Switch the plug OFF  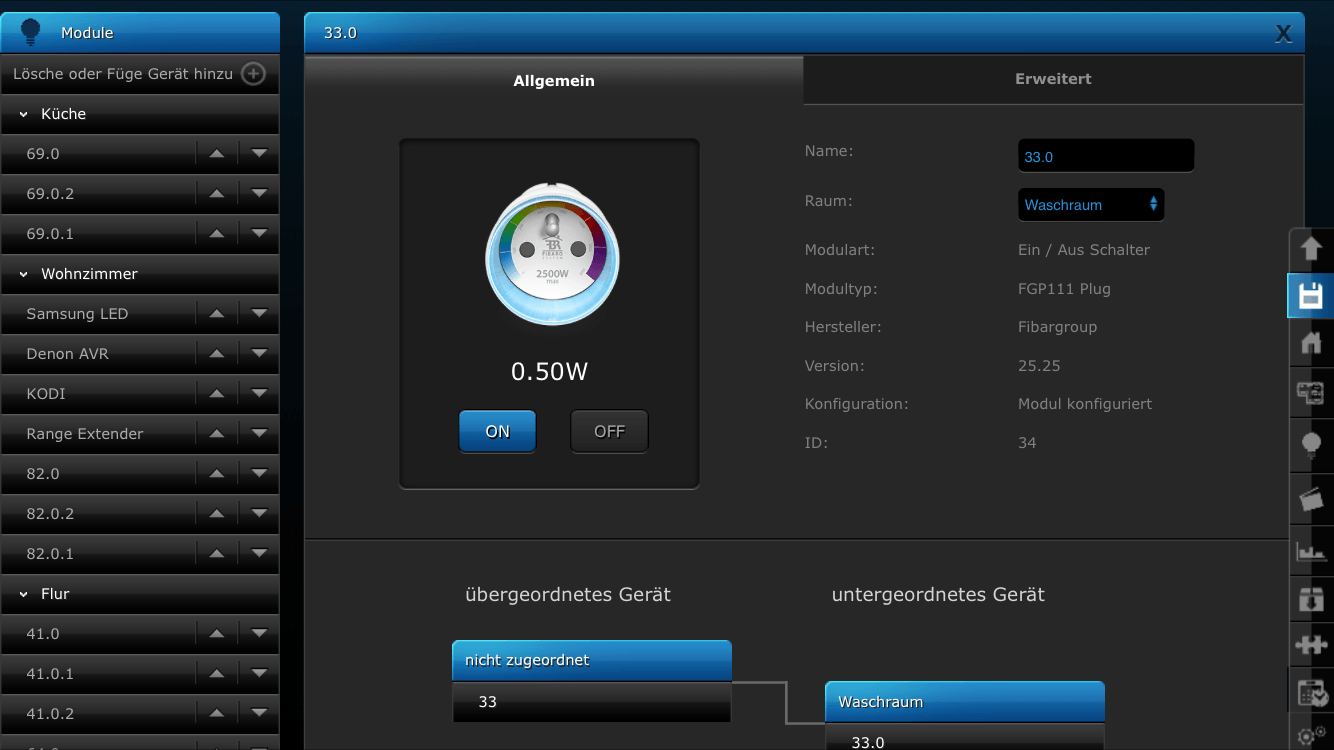tap(609, 432)
